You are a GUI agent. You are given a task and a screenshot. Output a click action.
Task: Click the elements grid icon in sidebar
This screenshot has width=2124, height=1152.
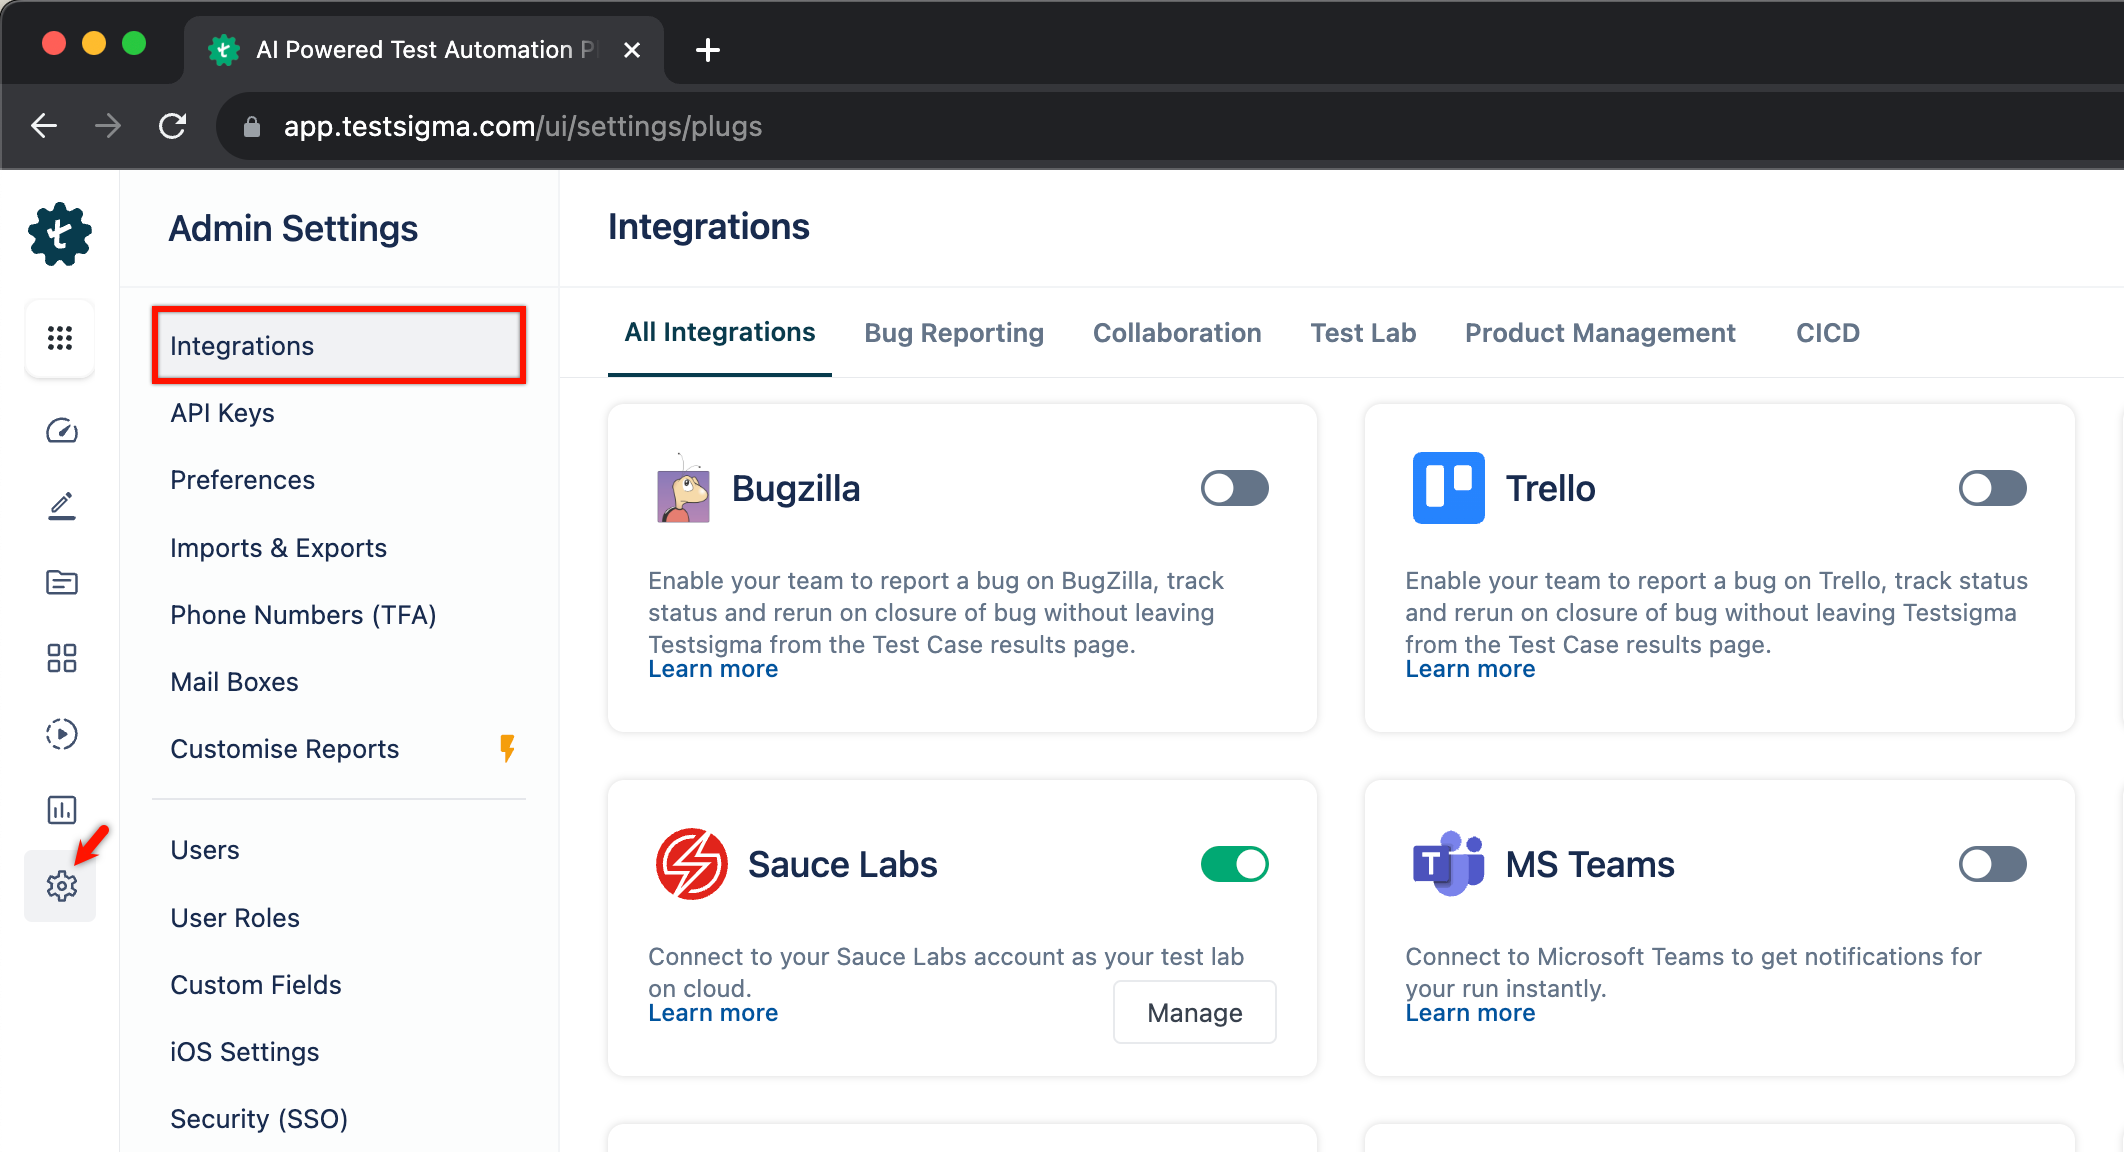click(60, 658)
